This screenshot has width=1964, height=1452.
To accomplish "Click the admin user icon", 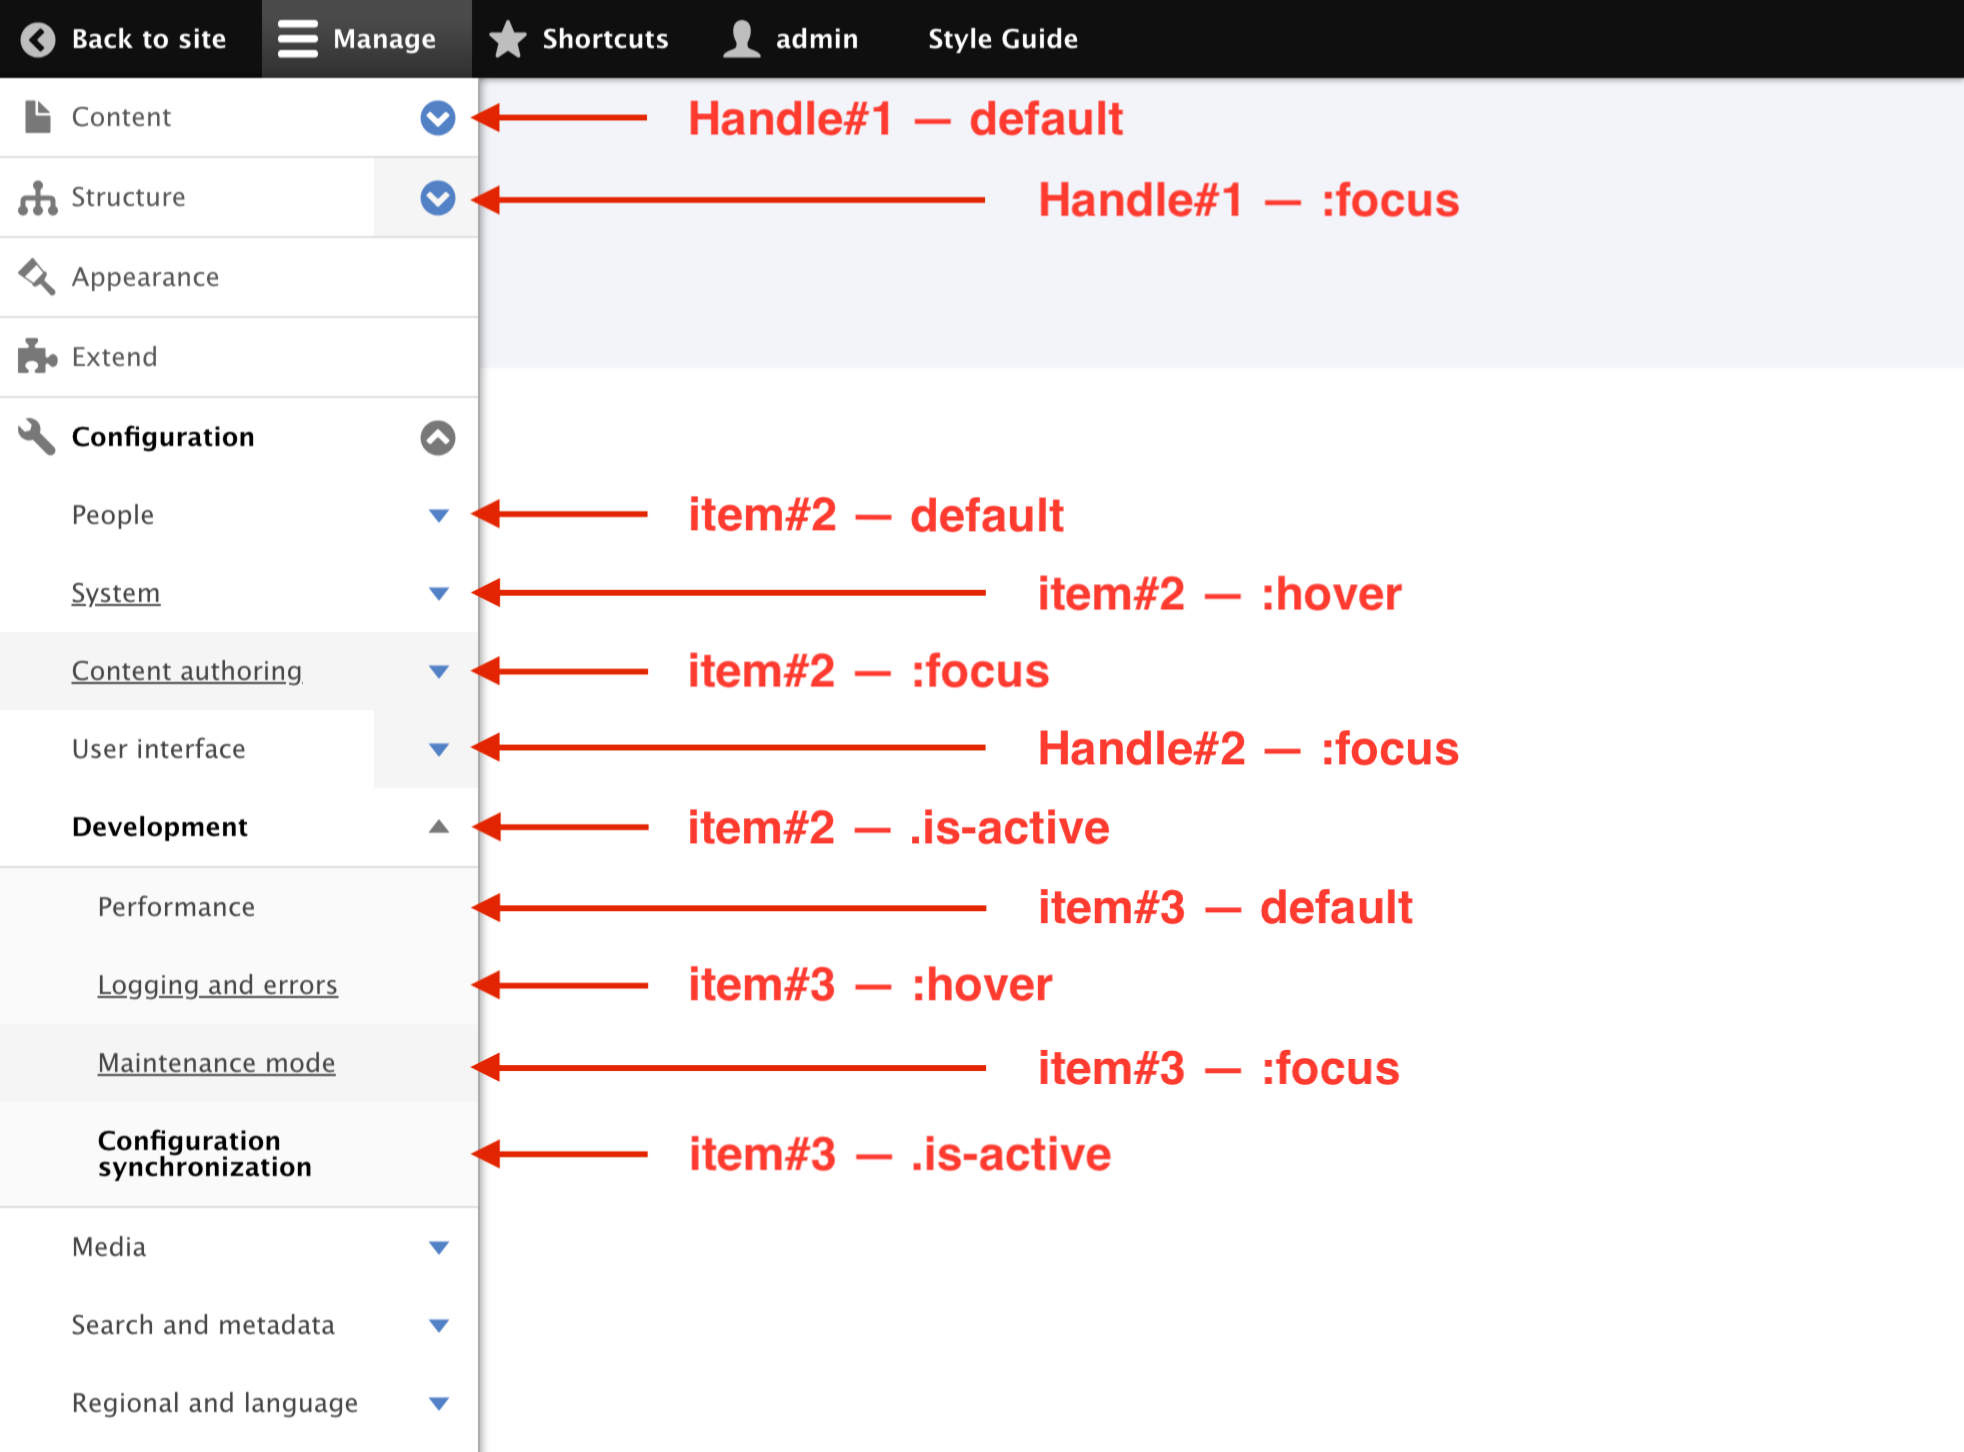I will [740, 39].
